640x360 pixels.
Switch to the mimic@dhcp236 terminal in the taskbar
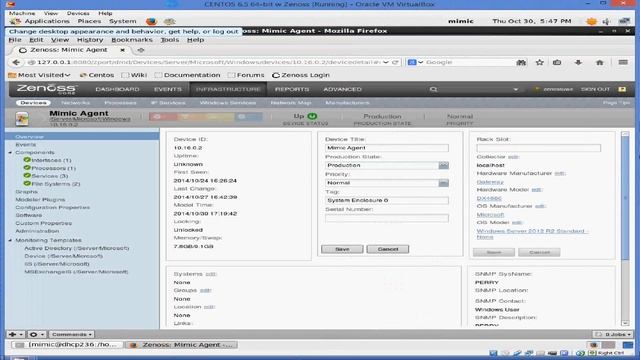67,345
